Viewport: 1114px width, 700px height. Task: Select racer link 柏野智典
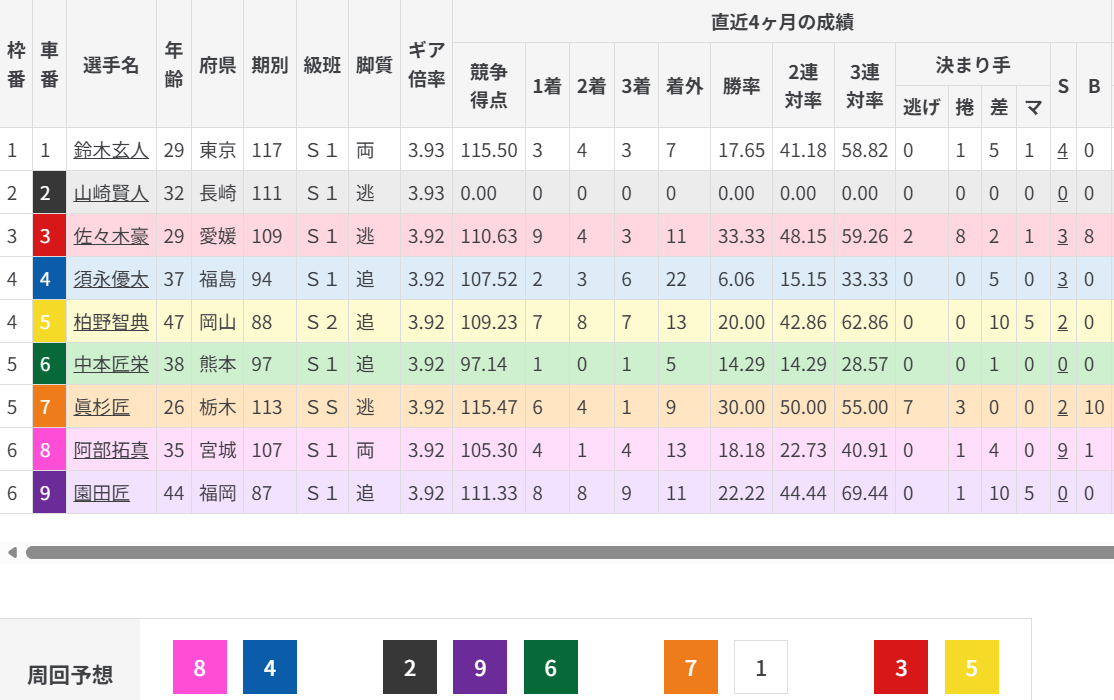[111, 322]
